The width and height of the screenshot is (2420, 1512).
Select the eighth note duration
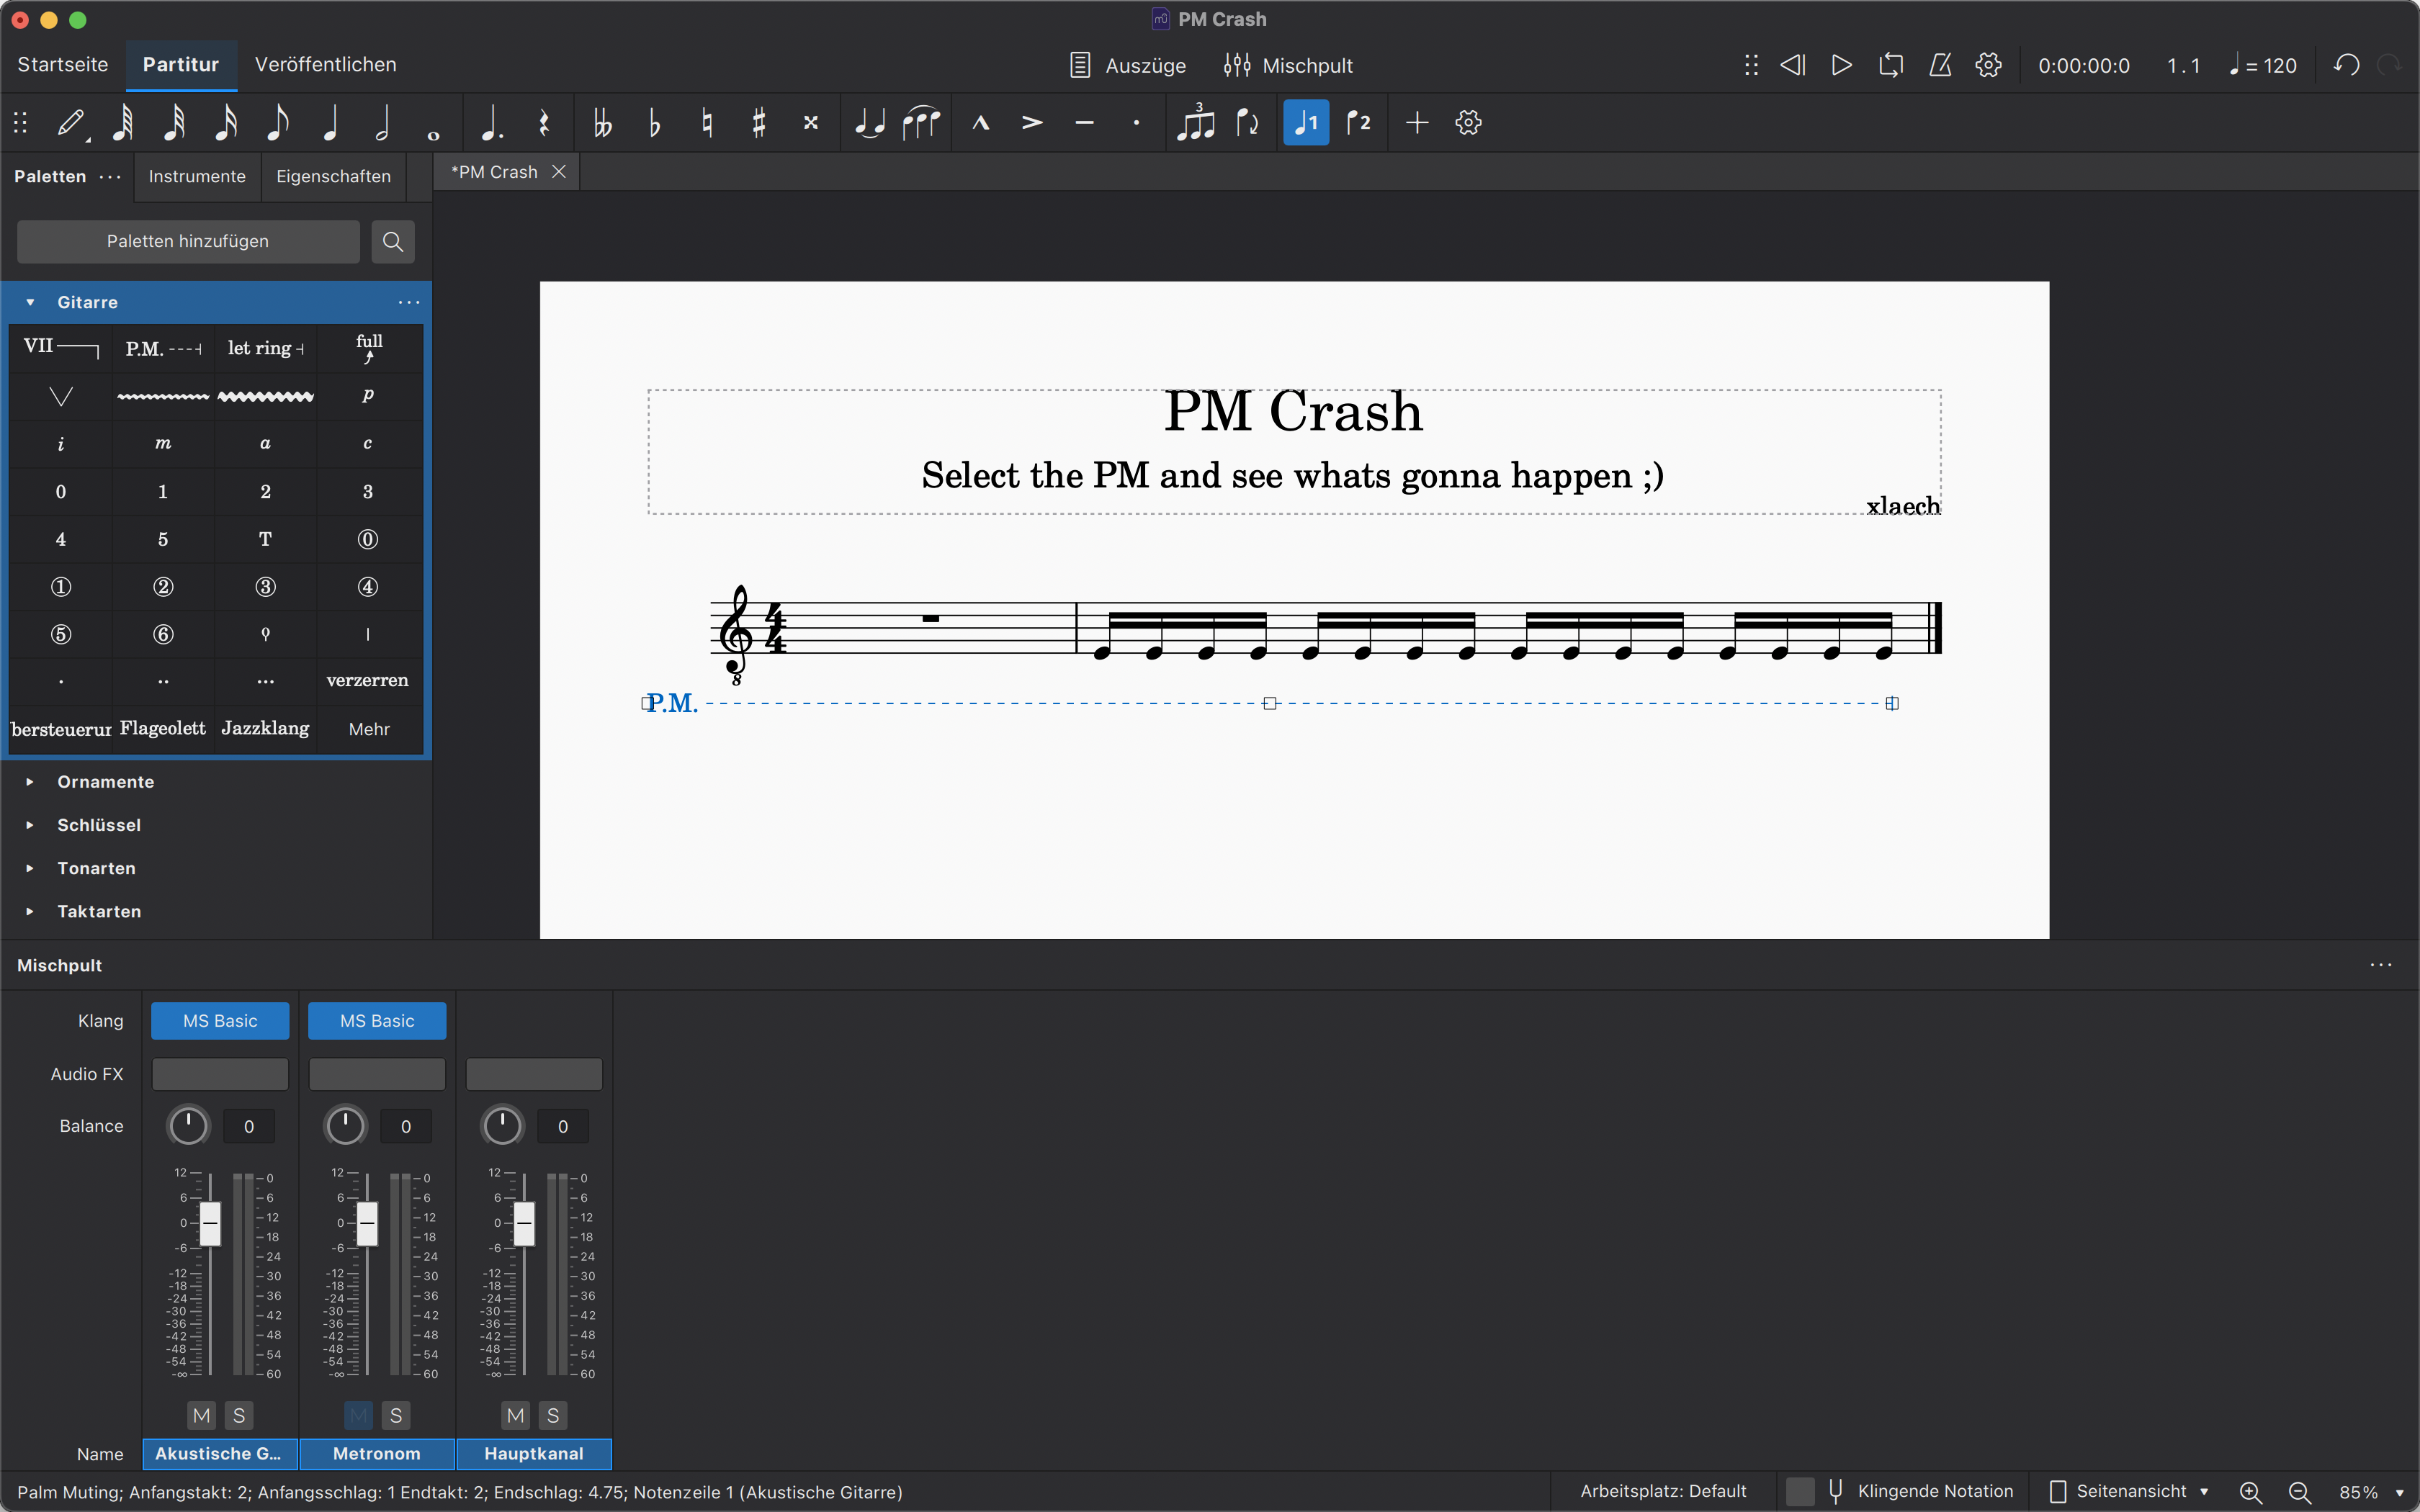277,122
